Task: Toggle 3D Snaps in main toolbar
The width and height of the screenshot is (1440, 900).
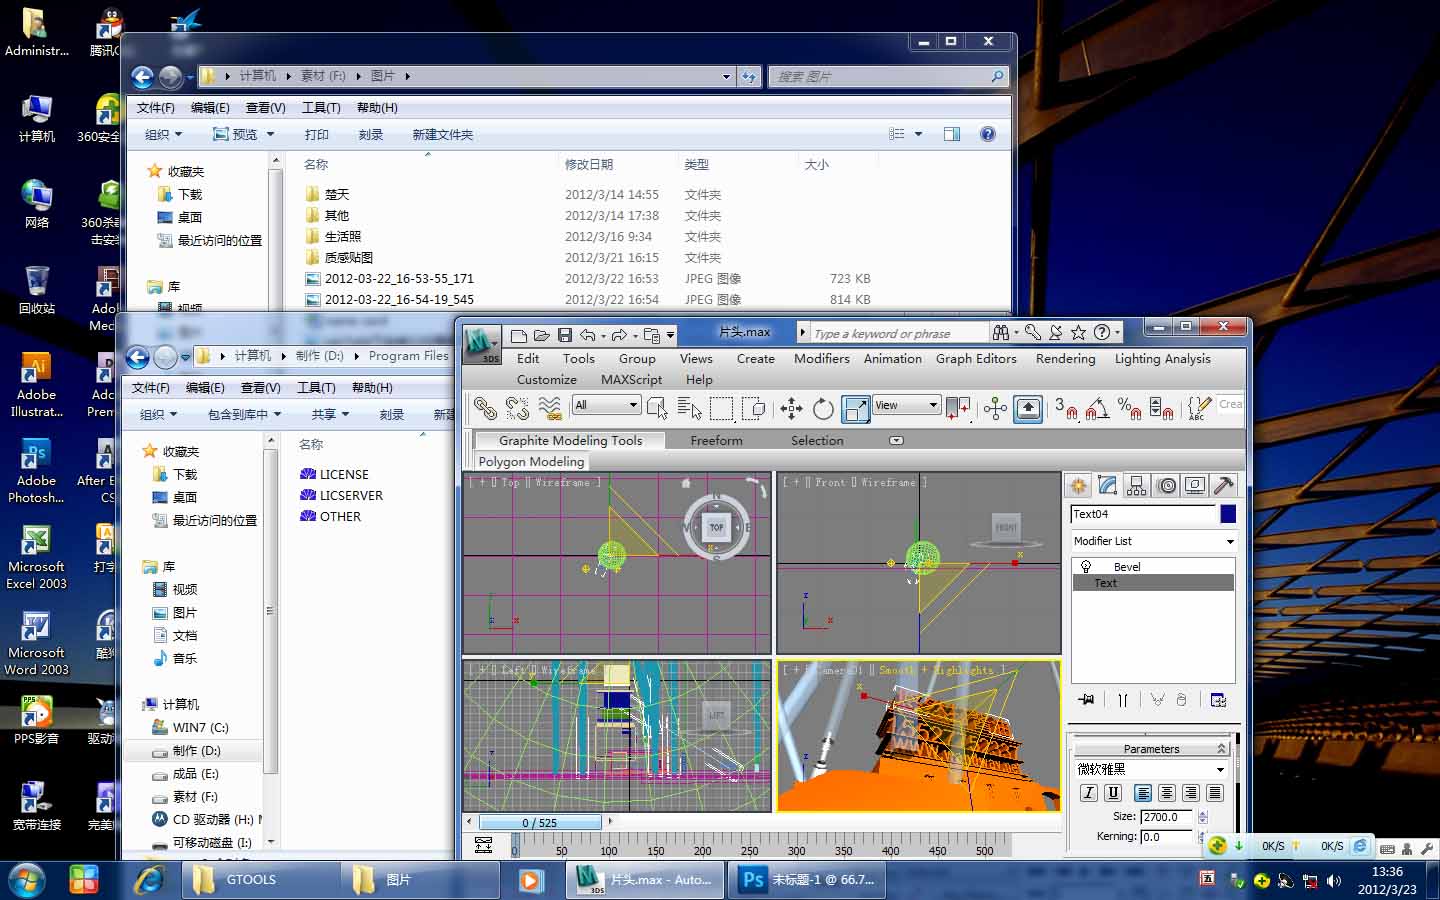Action: pos(1065,408)
